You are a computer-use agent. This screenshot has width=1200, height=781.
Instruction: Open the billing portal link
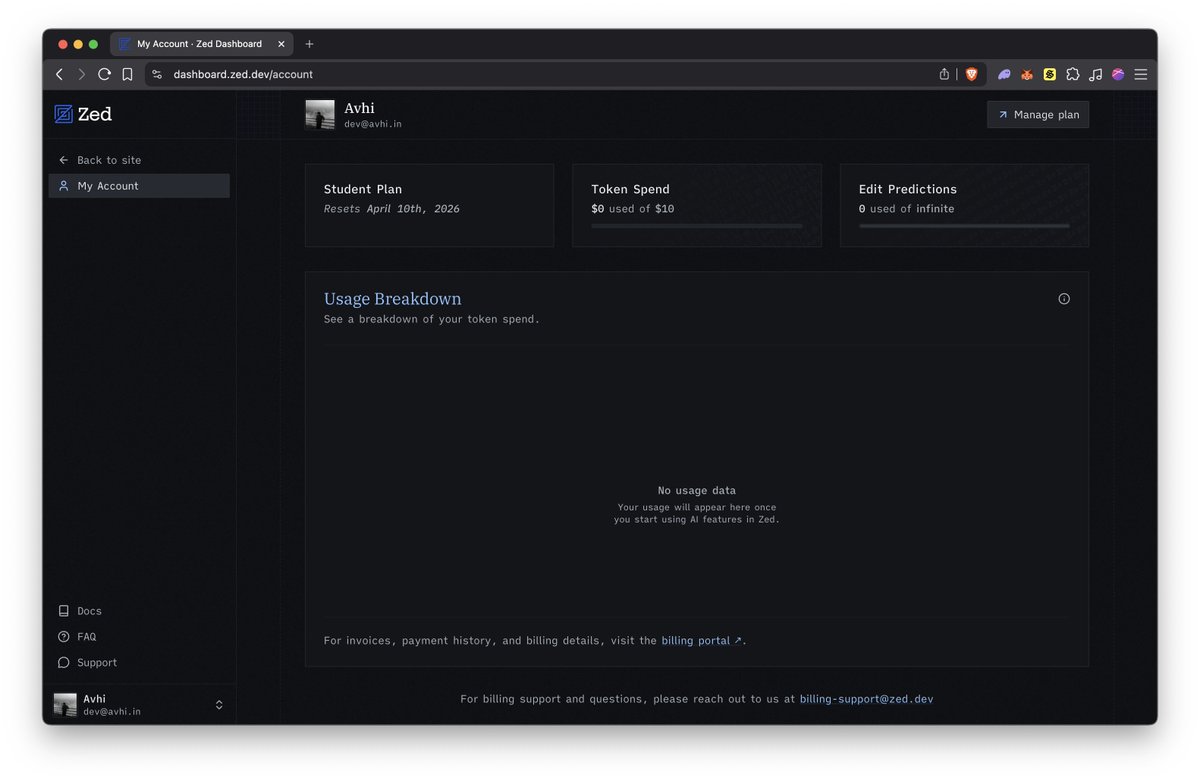click(701, 641)
